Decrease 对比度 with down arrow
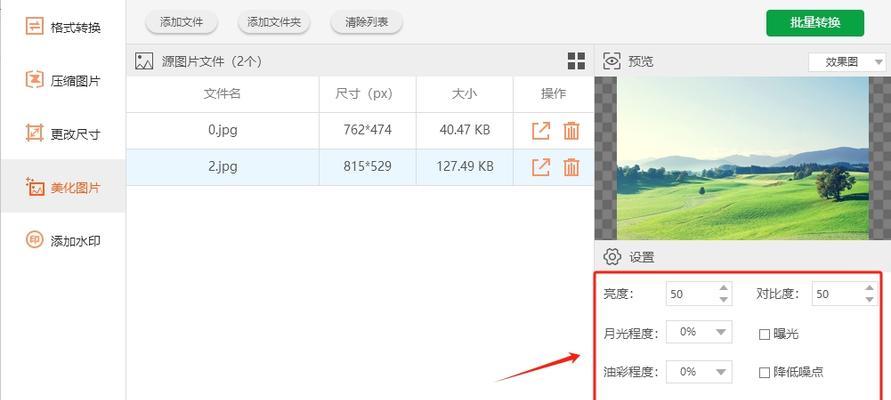 (x=869, y=299)
